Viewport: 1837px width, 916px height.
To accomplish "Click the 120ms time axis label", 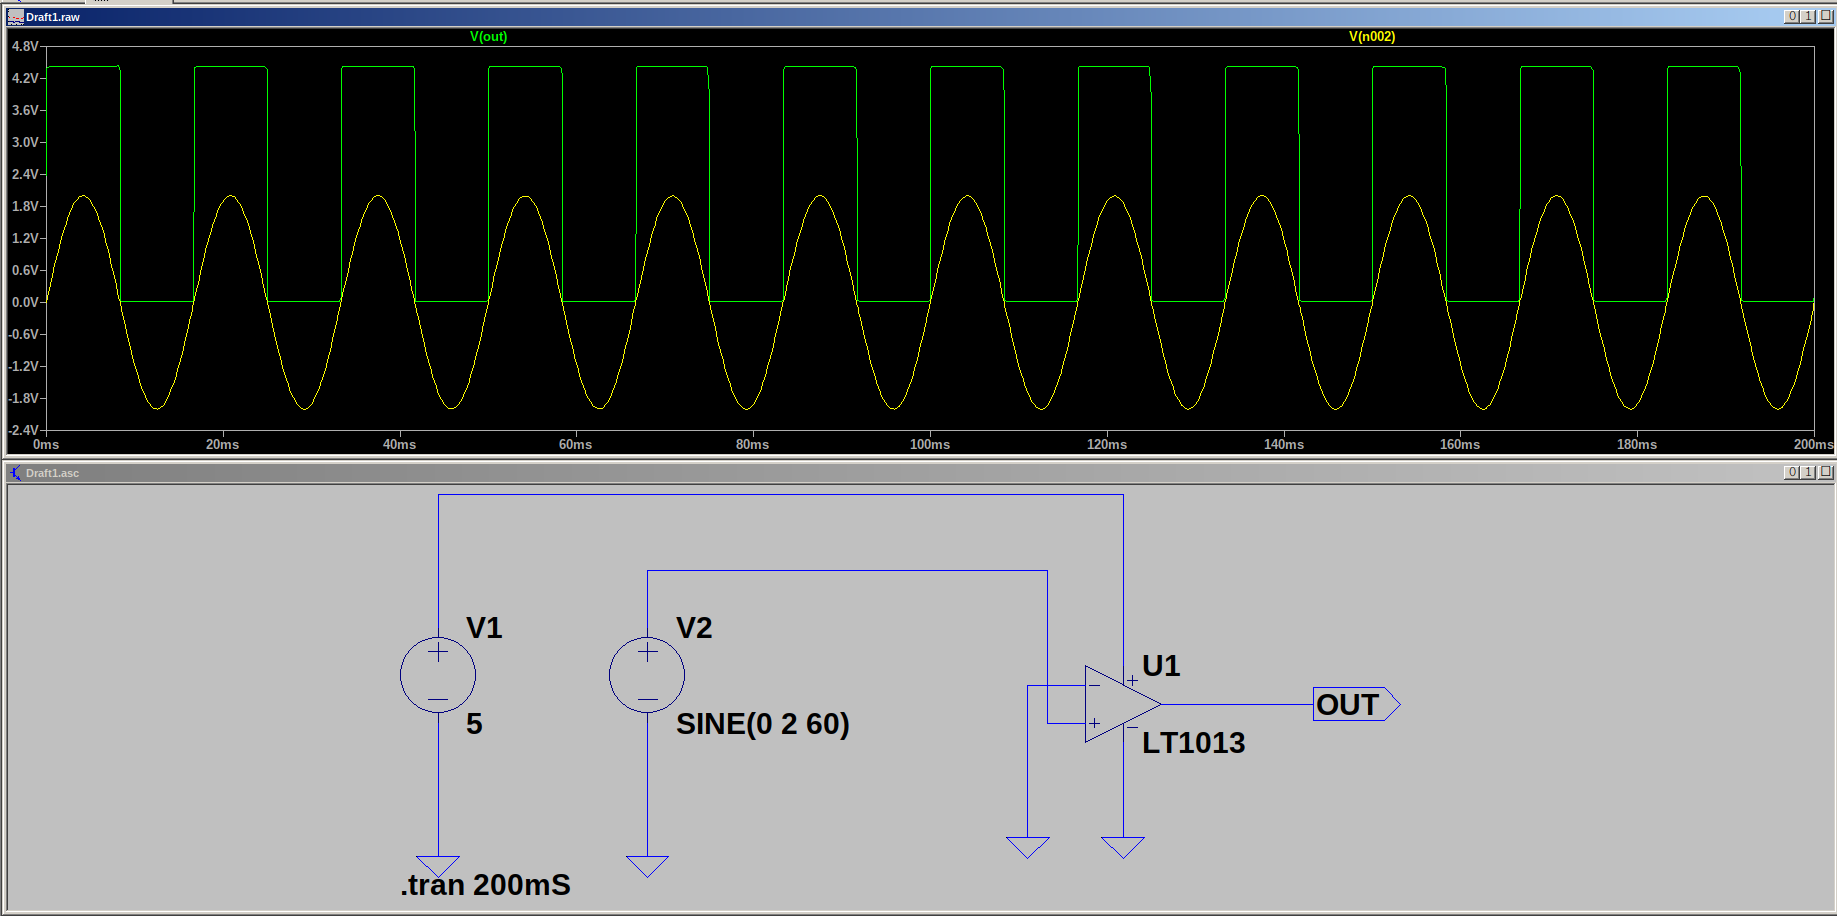I will pyautogui.click(x=1107, y=445).
